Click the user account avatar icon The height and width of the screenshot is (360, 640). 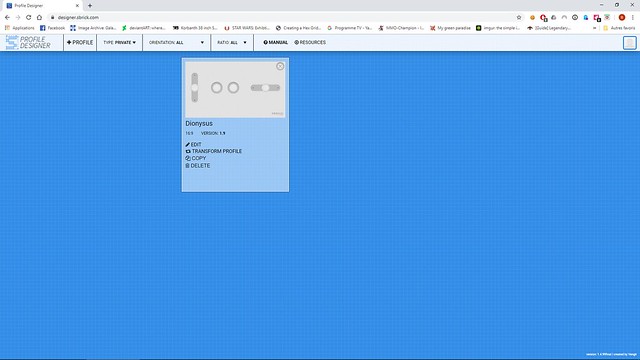point(629,43)
